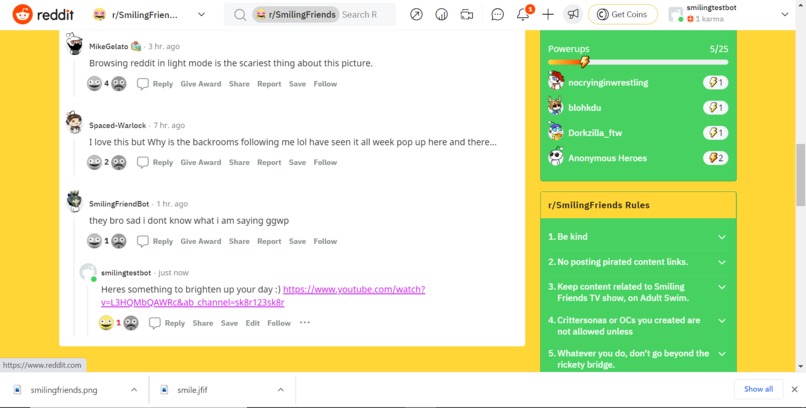Viewport: 806px width, 408px height.
Task: Open the Popular arrow icon in header
Action: [x=416, y=14]
